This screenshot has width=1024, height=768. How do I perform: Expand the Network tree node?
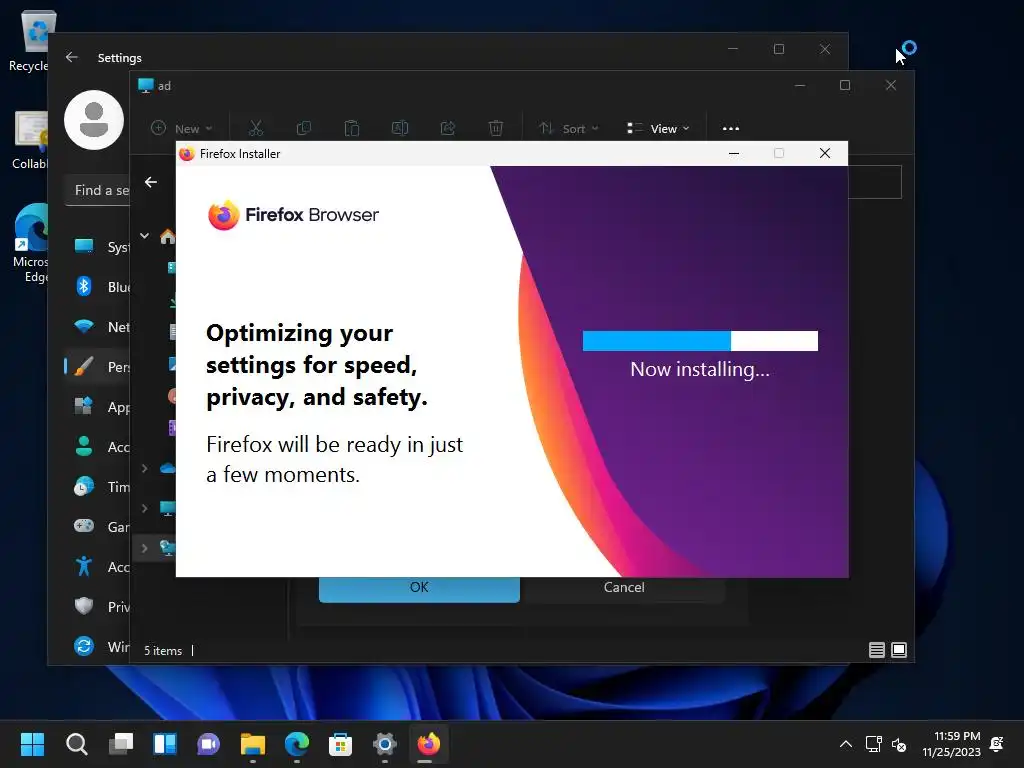(x=144, y=548)
